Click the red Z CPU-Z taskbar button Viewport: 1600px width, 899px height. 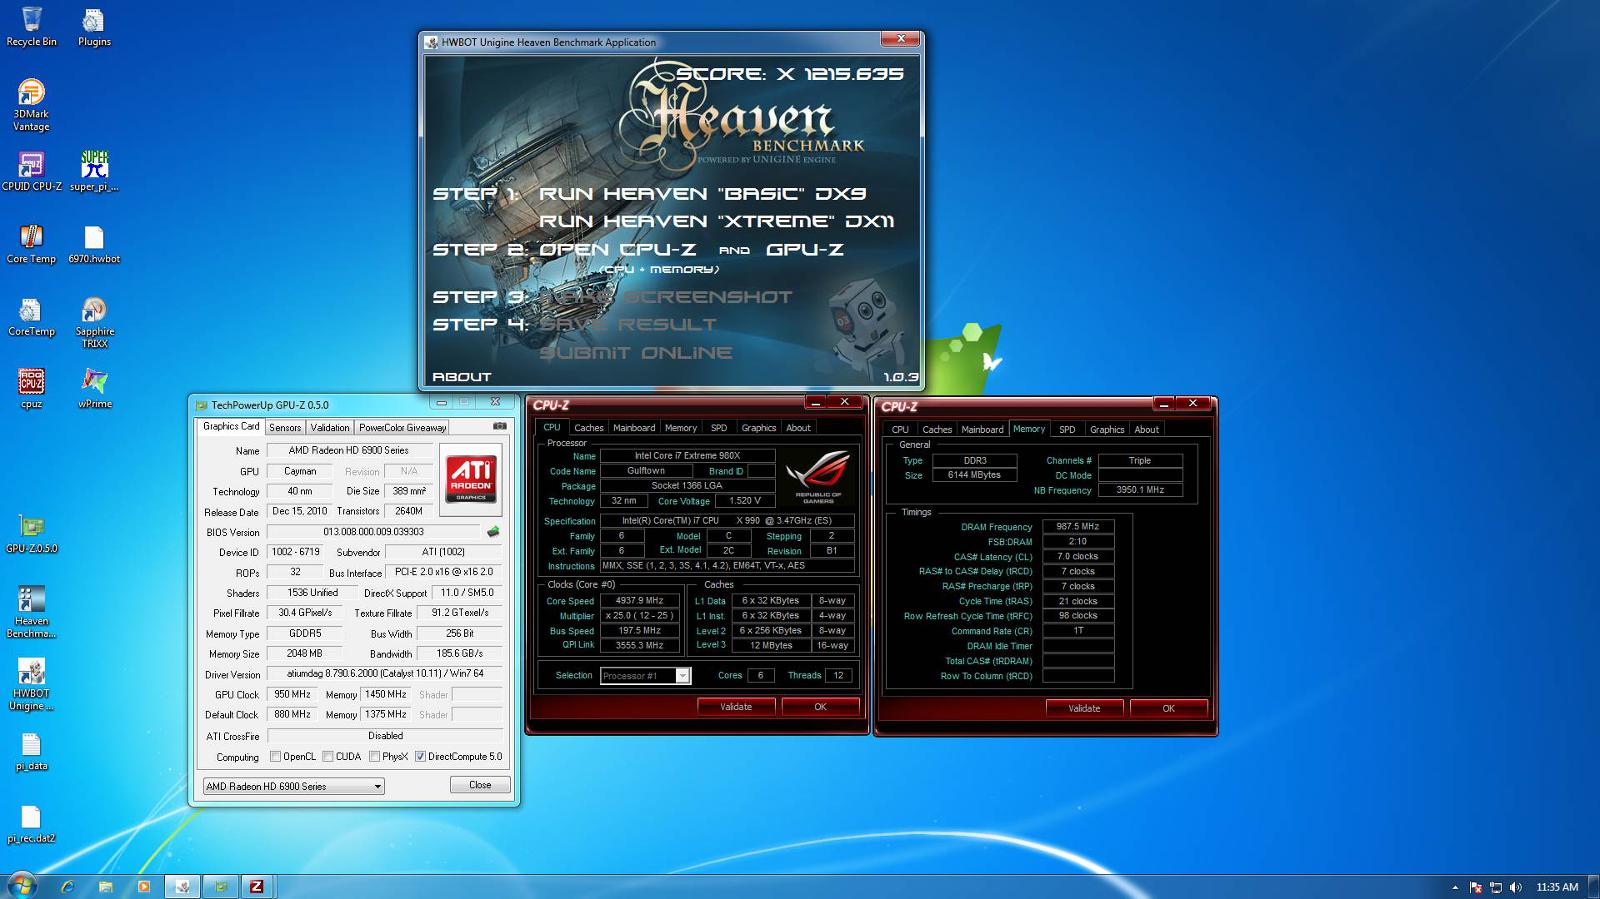257,886
